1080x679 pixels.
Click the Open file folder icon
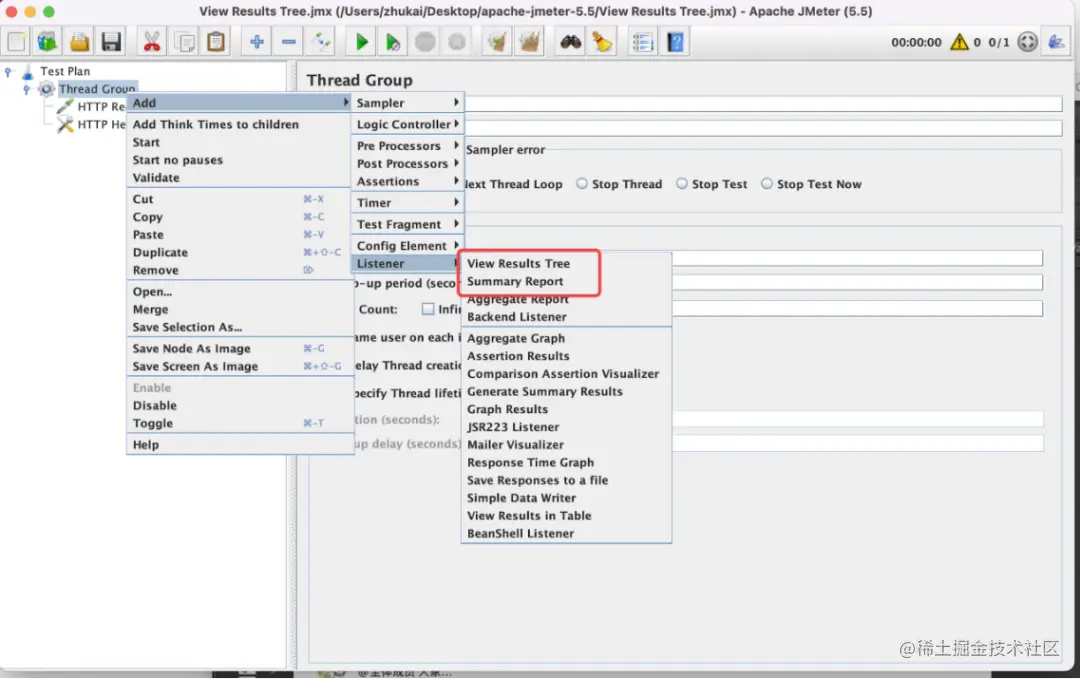[79, 42]
